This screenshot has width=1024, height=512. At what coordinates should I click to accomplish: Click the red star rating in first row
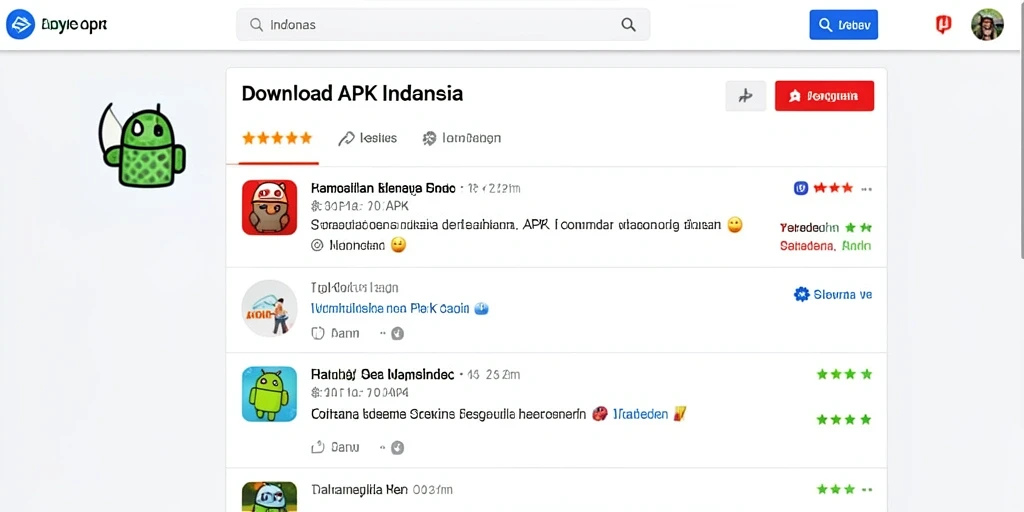coord(833,188)
